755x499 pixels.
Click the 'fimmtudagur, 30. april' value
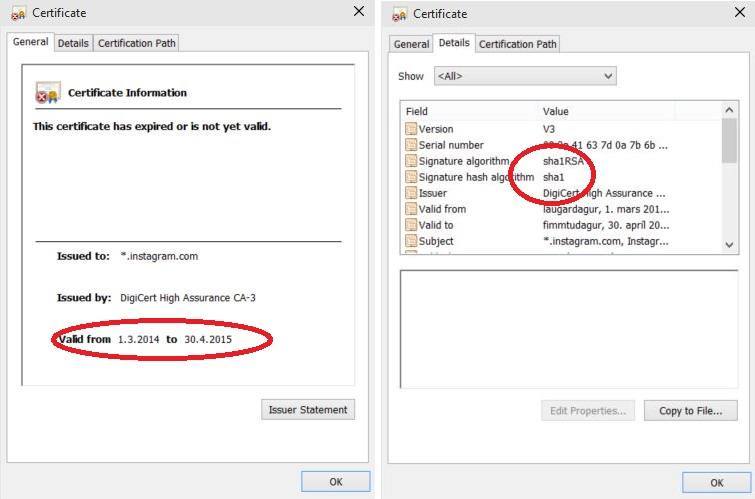pos(606,225)
